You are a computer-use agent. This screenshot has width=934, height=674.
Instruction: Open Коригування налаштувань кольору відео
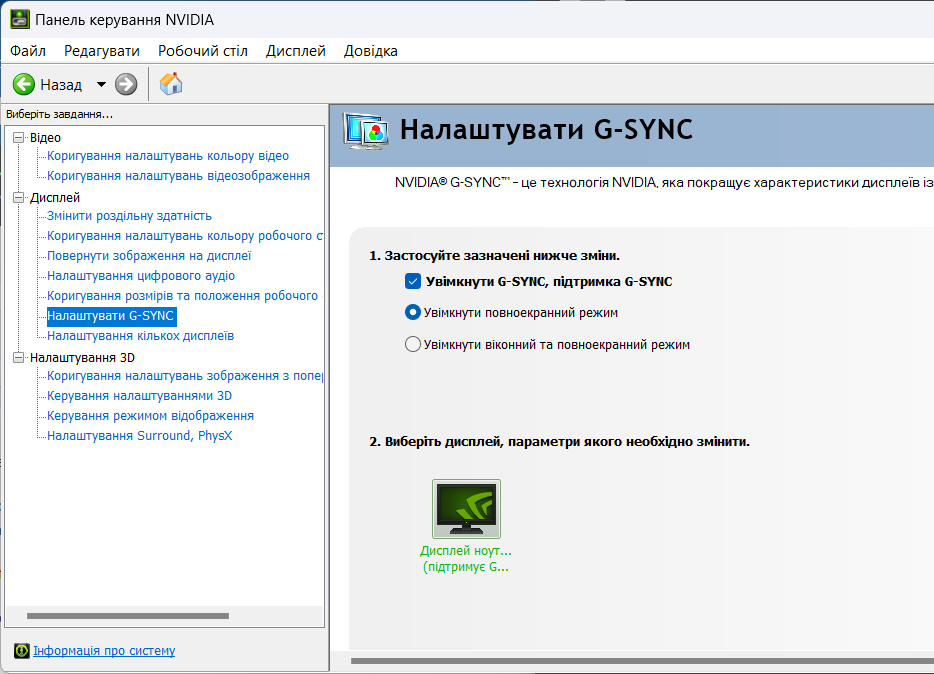click(168, 156)
